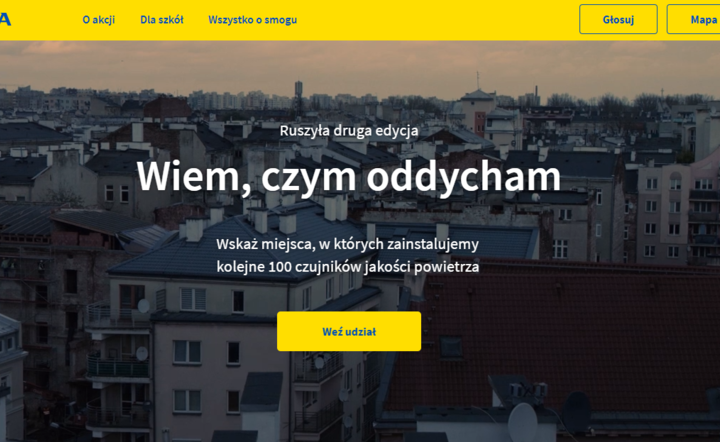Click the Wskaż miejsca description line
Viewport: 720px width, 442px height.
348,244
